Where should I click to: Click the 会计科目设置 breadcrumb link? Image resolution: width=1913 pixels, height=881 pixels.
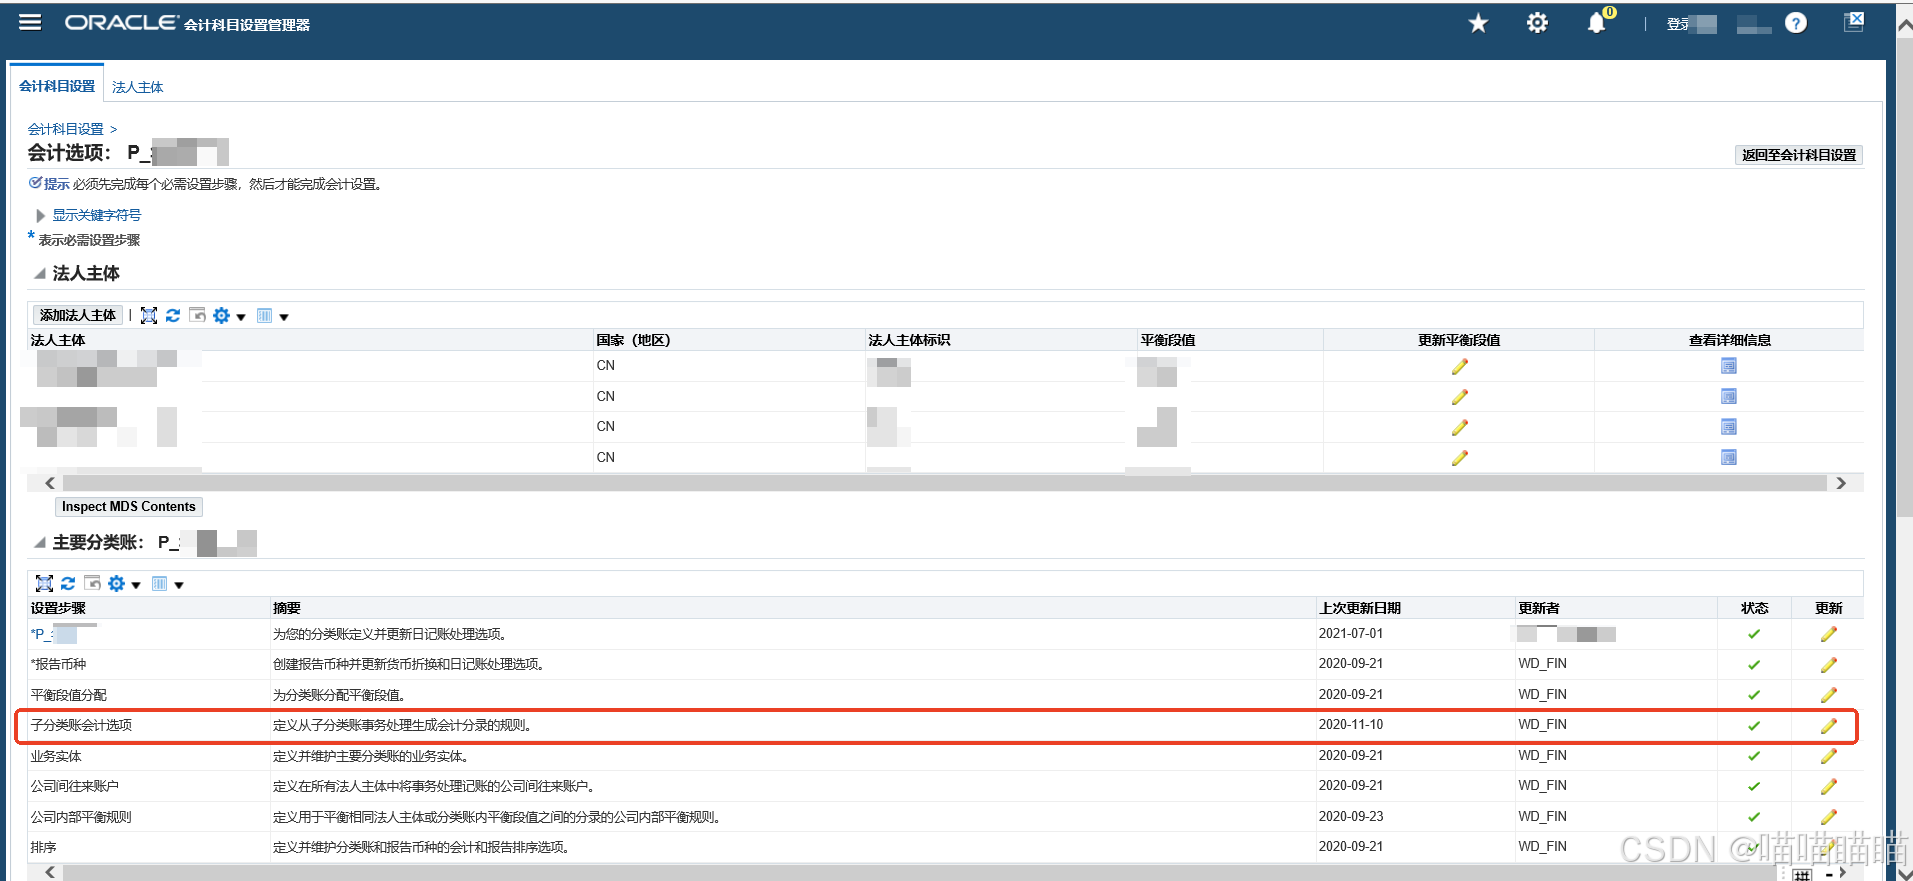point(65,129)
